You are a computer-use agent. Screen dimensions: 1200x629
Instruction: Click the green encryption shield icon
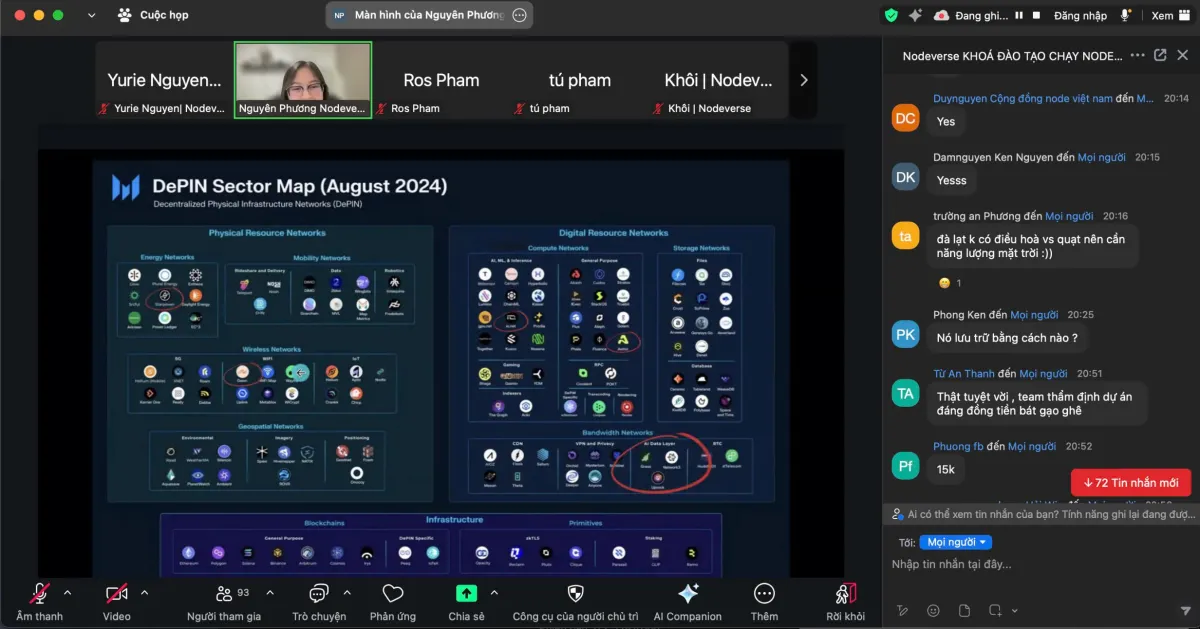pos(891,15)
